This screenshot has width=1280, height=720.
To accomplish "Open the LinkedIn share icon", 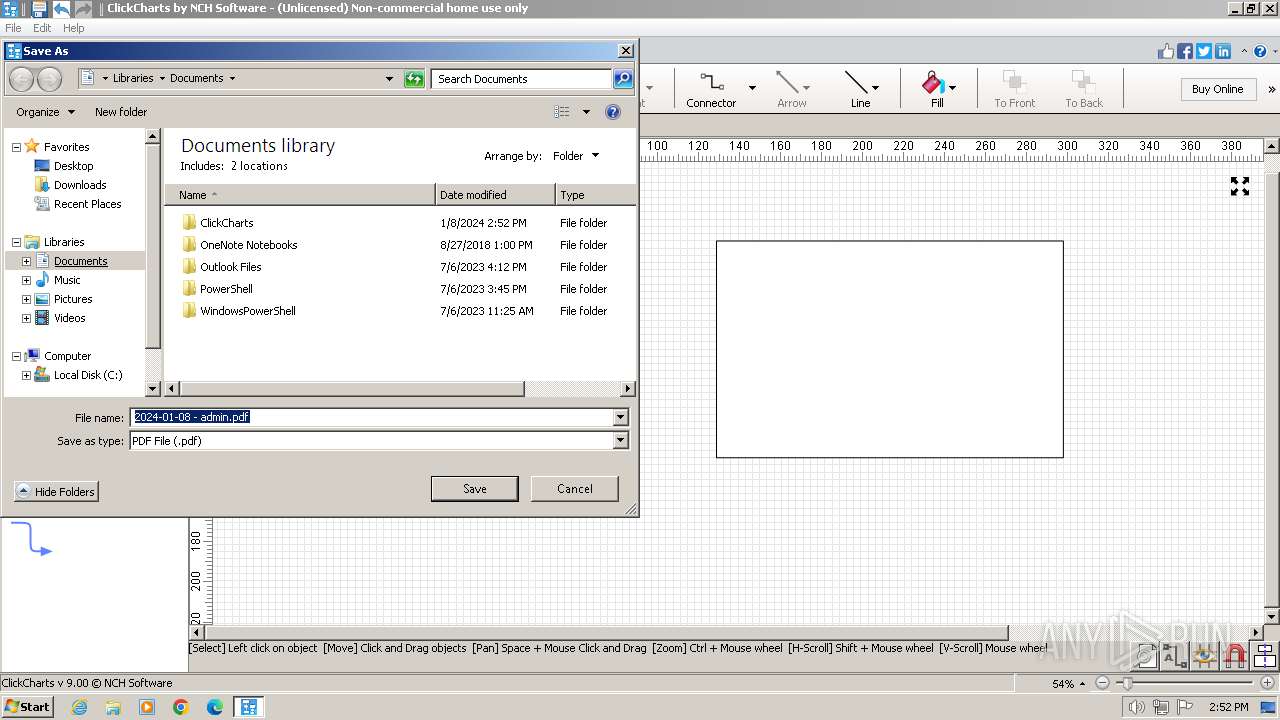I will click(x=1223, y=51).
